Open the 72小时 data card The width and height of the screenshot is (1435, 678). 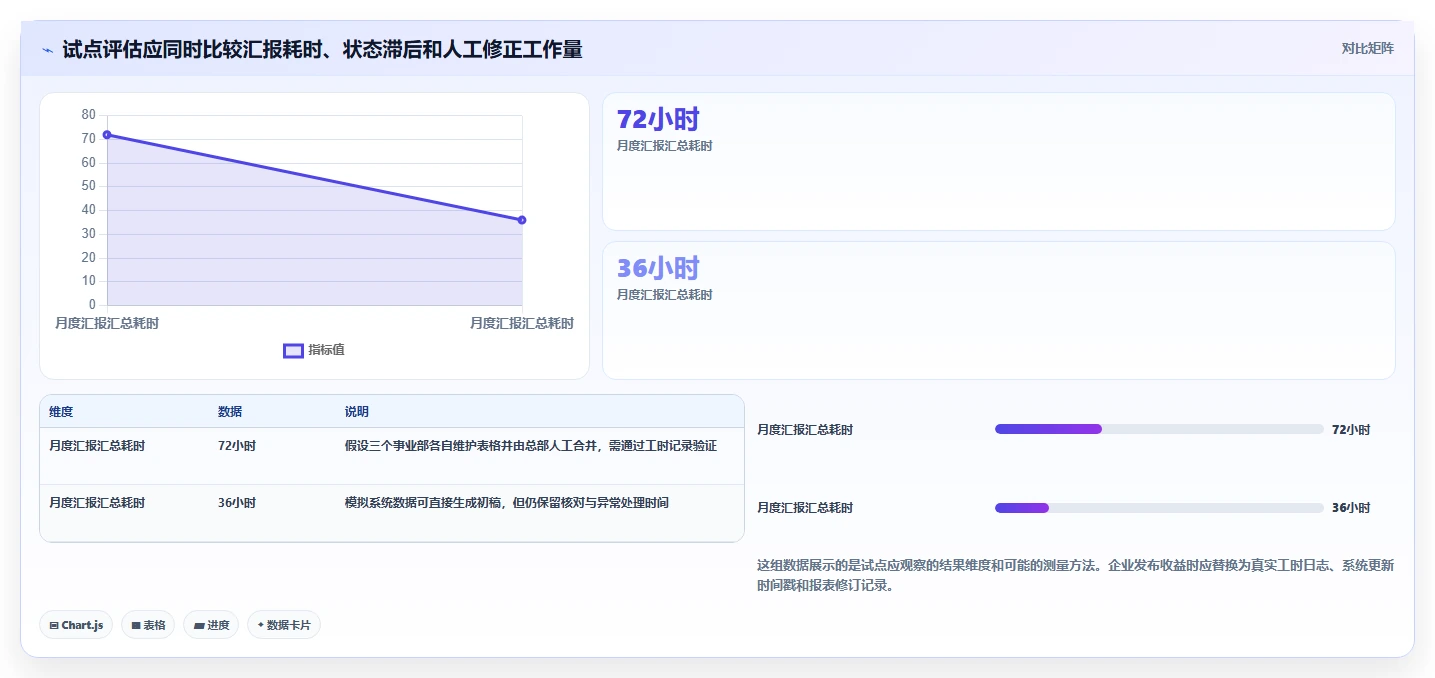click(998, 162)
